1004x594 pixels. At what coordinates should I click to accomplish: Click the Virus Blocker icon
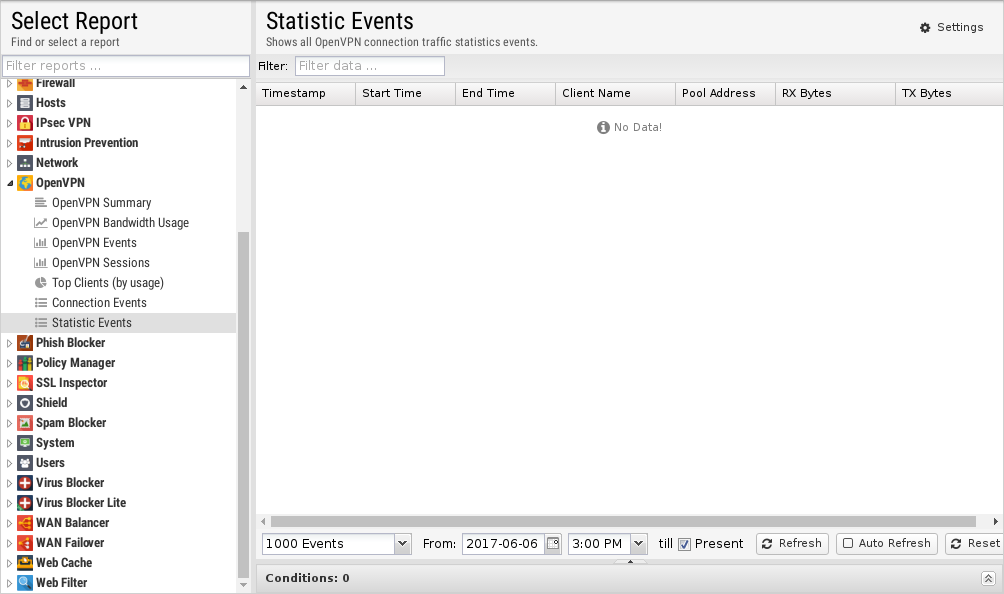(25, 483)
